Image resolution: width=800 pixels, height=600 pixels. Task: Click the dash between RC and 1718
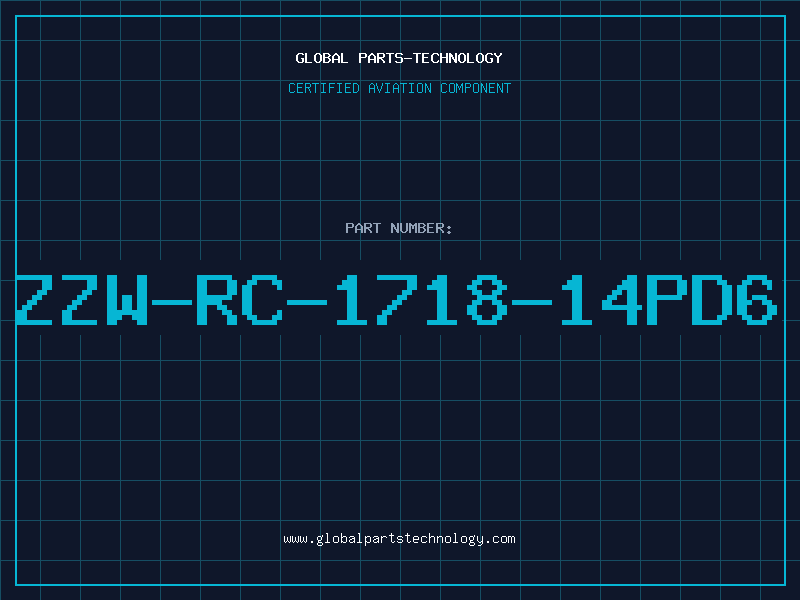[307, 303]
